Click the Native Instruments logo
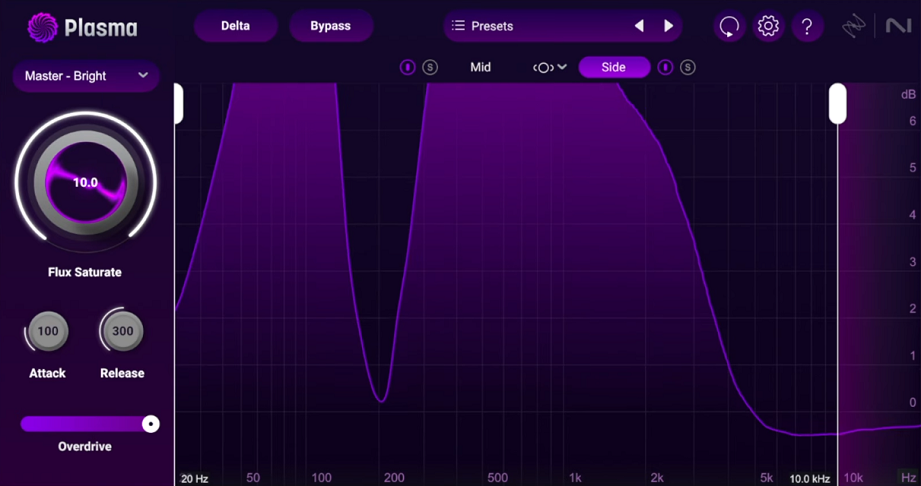This screenshot has width=921, height=486. coord(898,26)
